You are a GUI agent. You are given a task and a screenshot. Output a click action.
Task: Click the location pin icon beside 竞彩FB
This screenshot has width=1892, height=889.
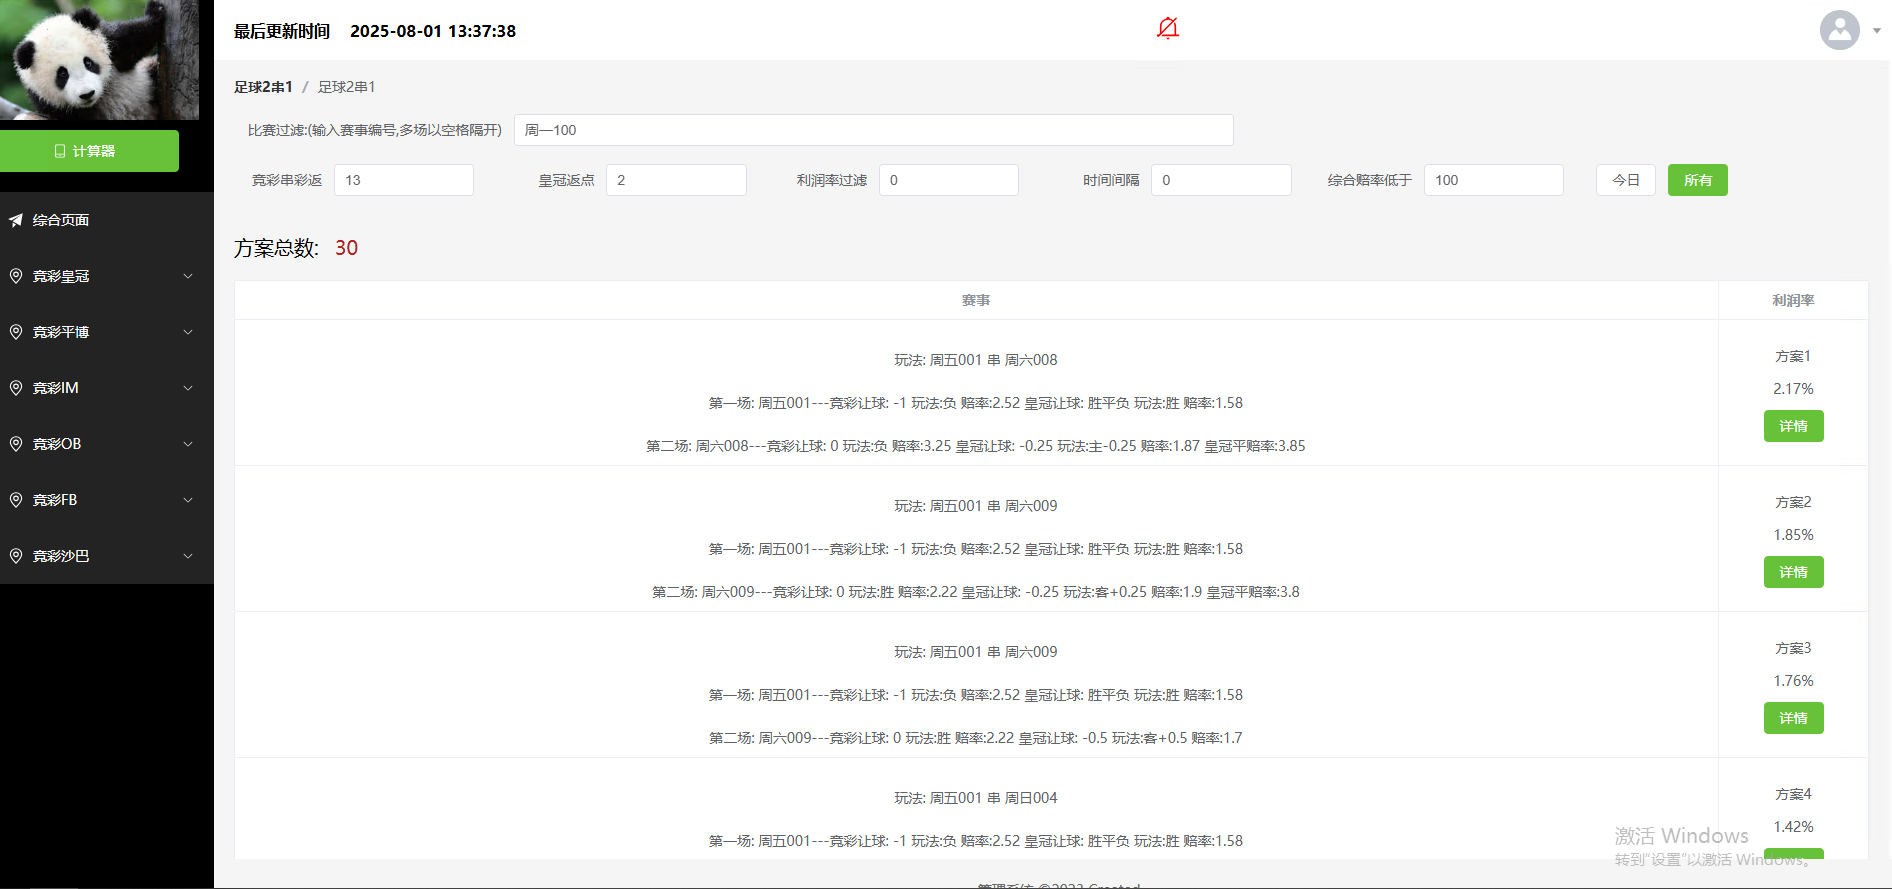coord(16,500)
